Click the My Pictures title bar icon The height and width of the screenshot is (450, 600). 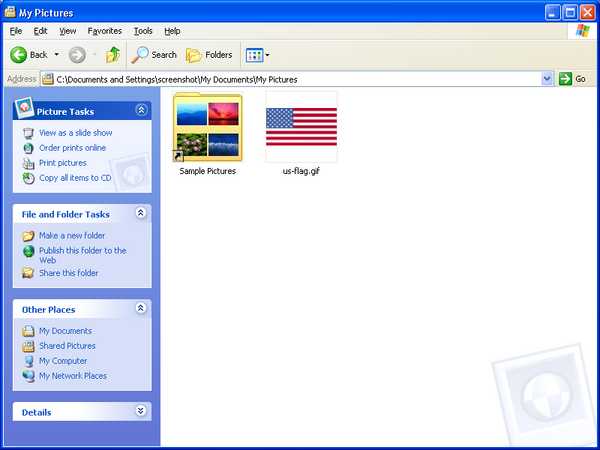click(x=10, y=12)
